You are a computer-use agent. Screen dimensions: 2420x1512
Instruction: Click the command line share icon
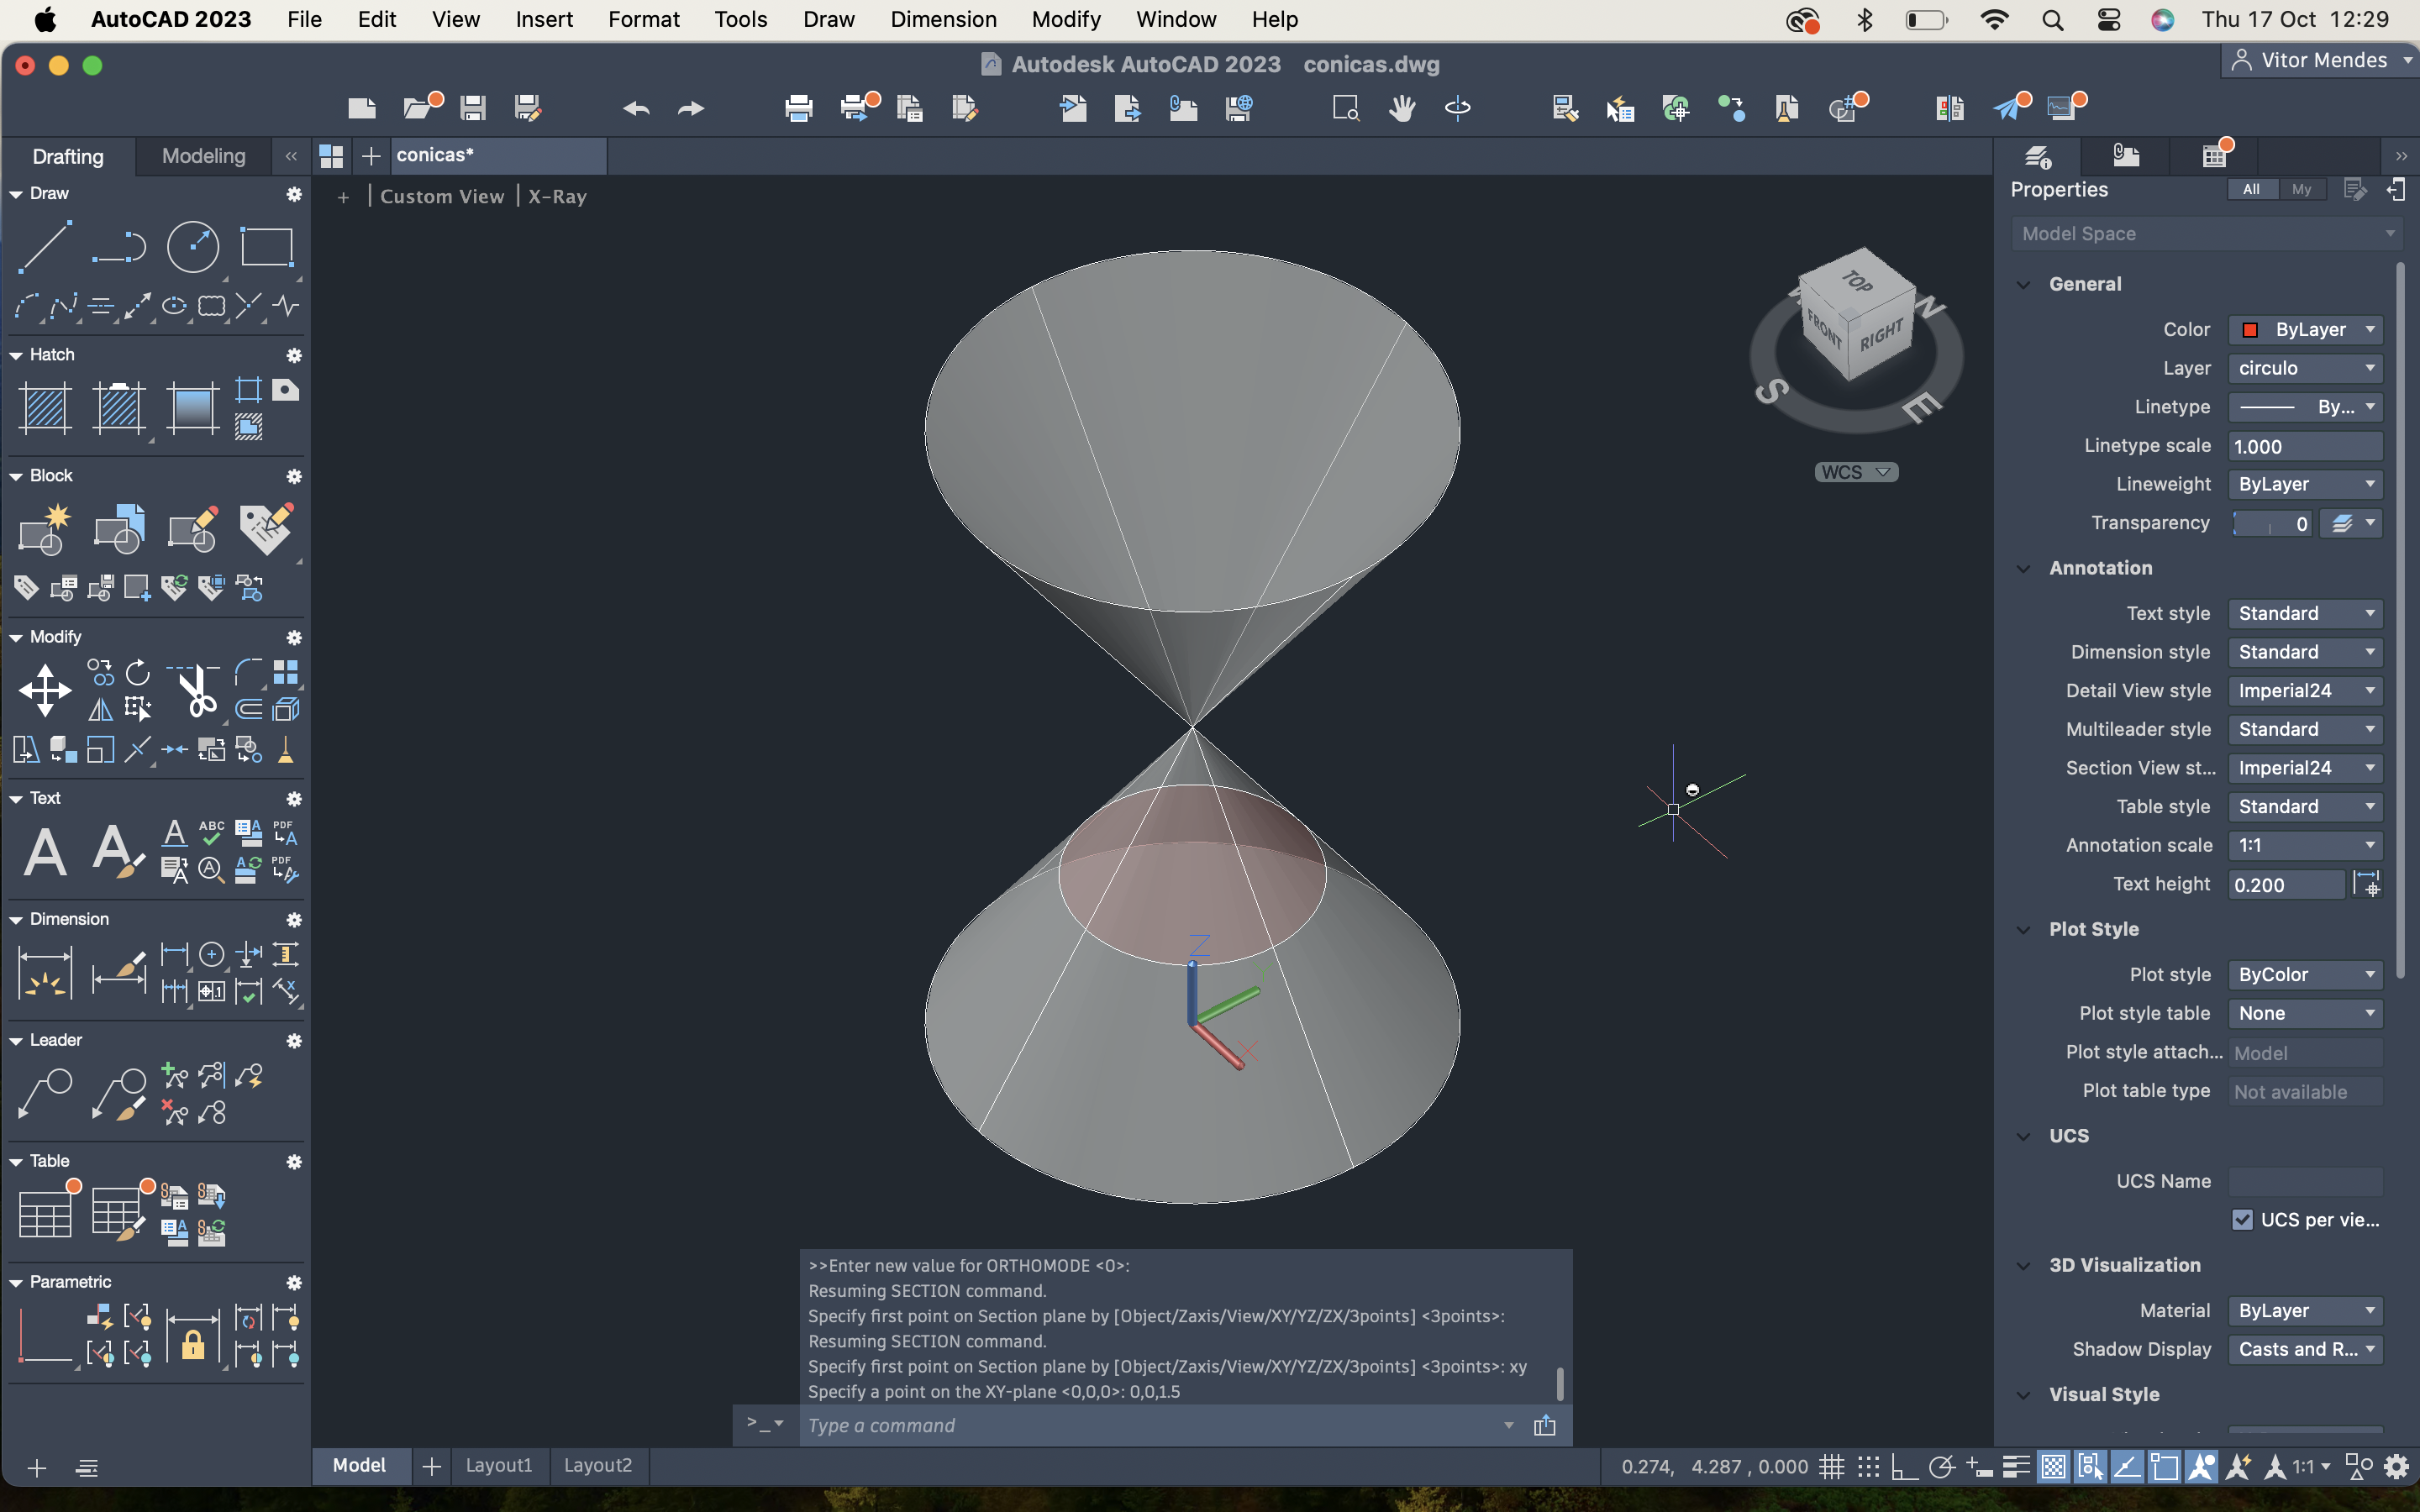point(1544,1425)
